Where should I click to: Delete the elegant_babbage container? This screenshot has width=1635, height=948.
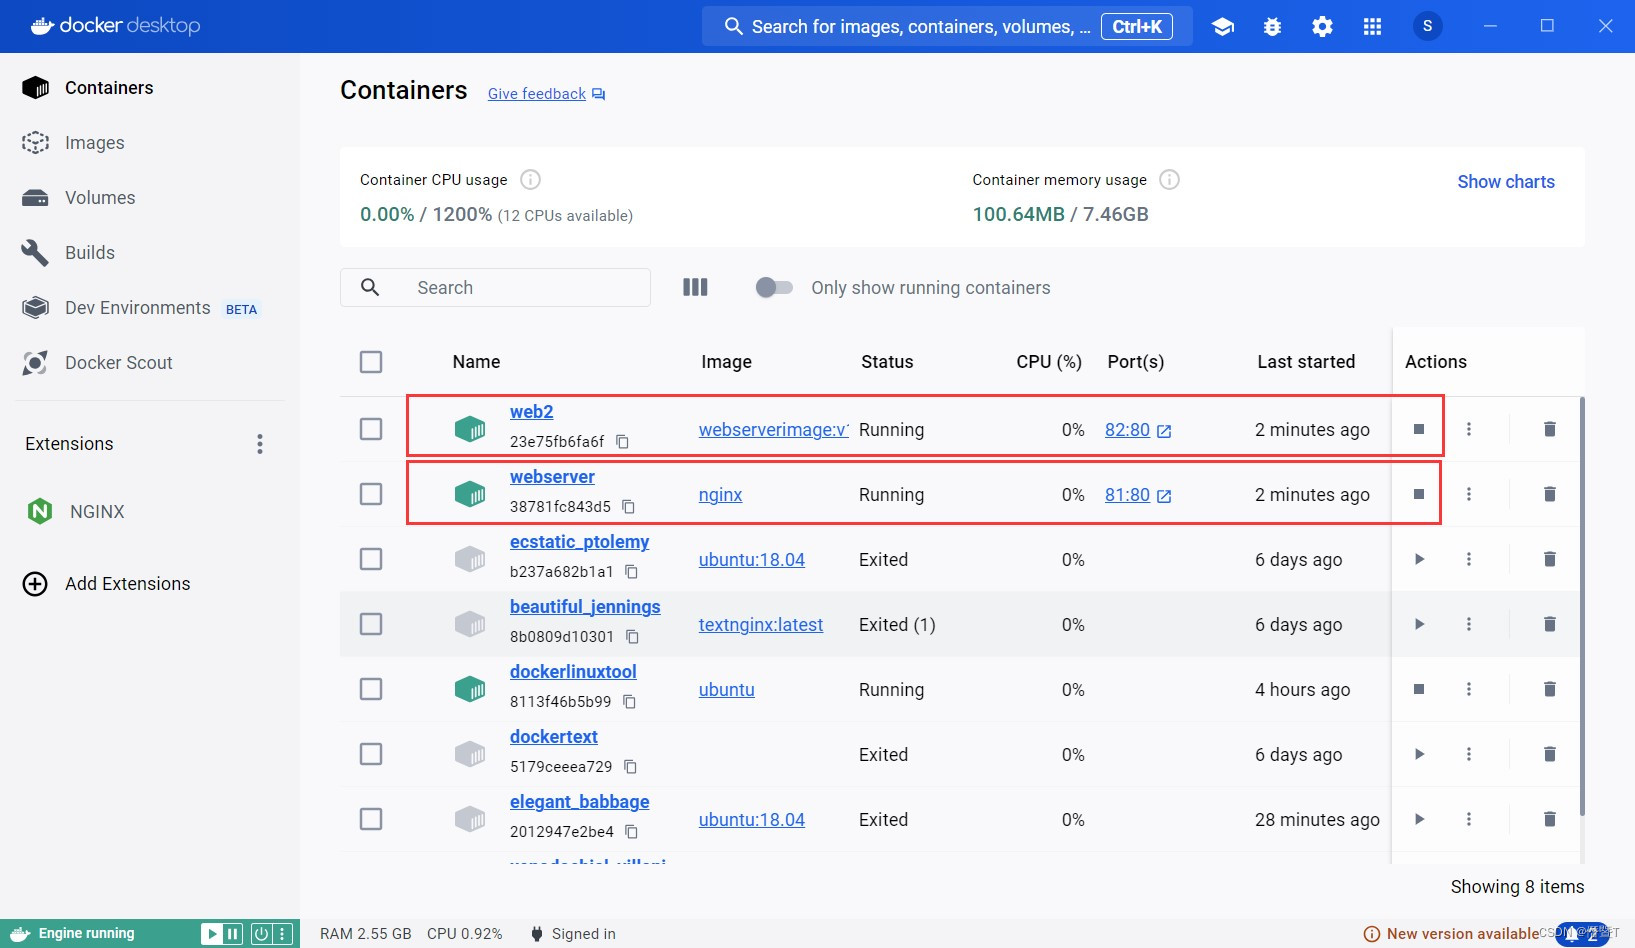(x=1549, y=819)
